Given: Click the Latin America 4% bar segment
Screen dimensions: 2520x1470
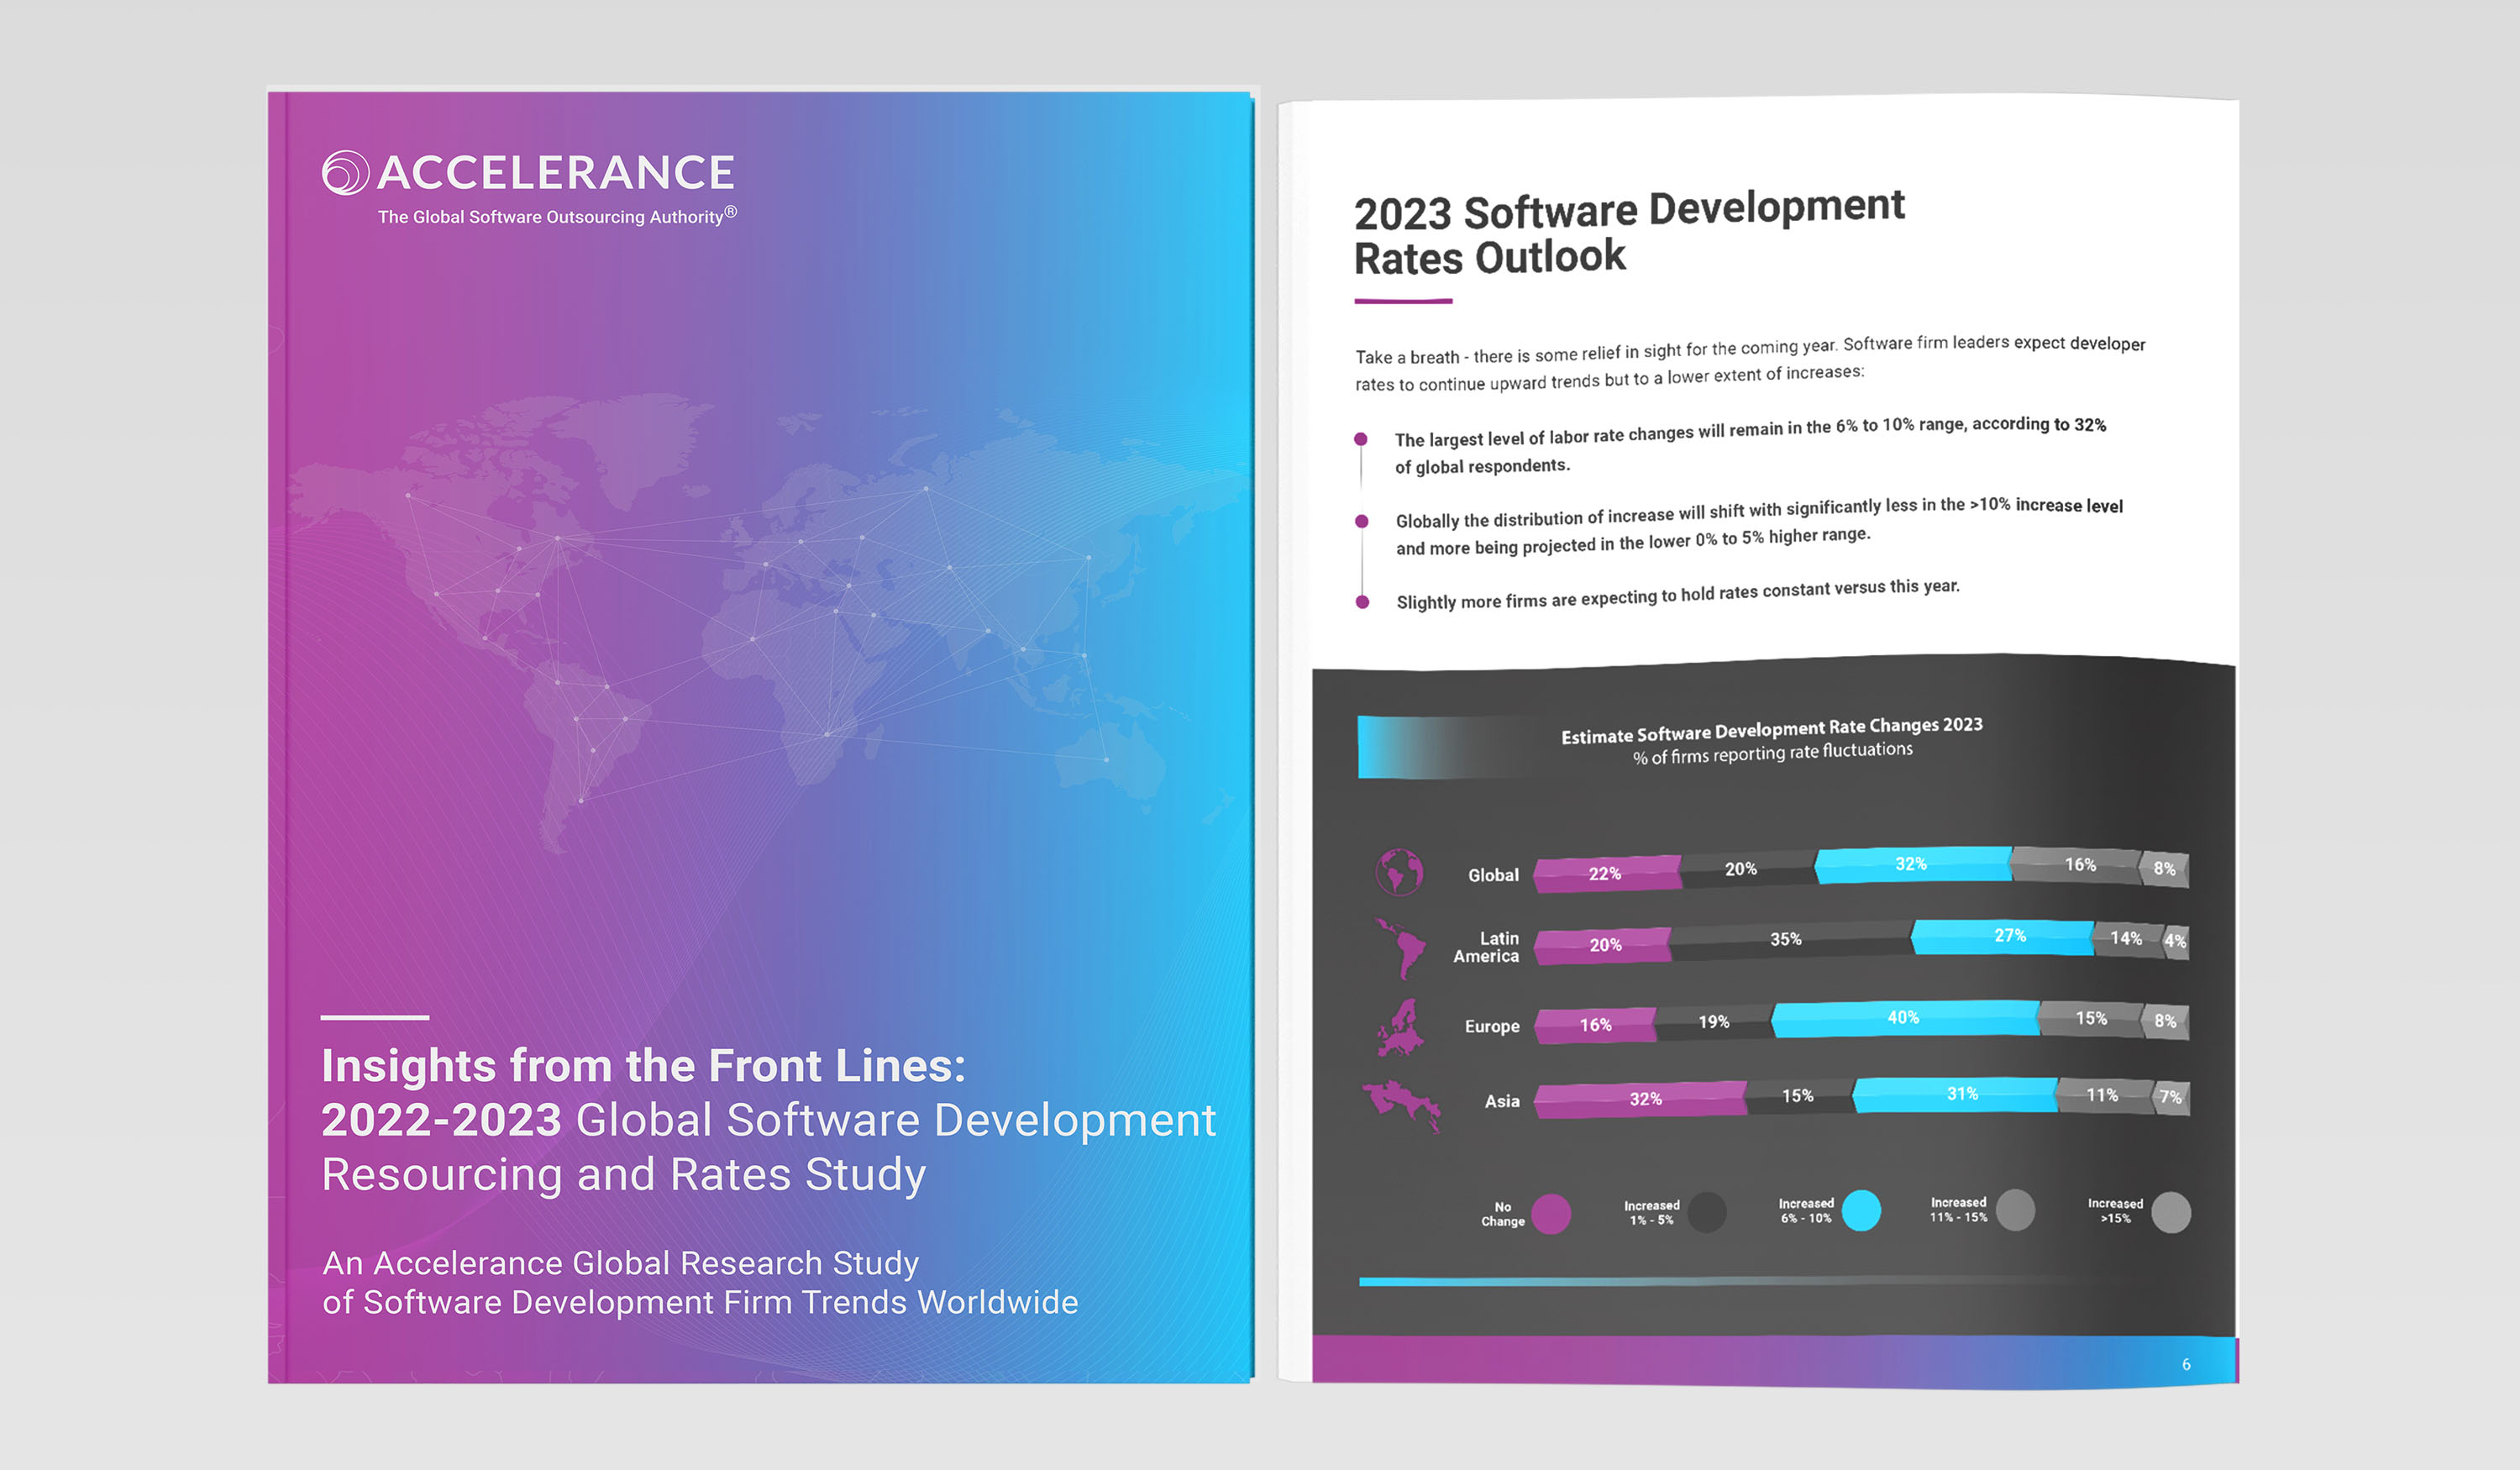Looking at the screenshot, I should pyautogui.click(x=2176, y=941).
